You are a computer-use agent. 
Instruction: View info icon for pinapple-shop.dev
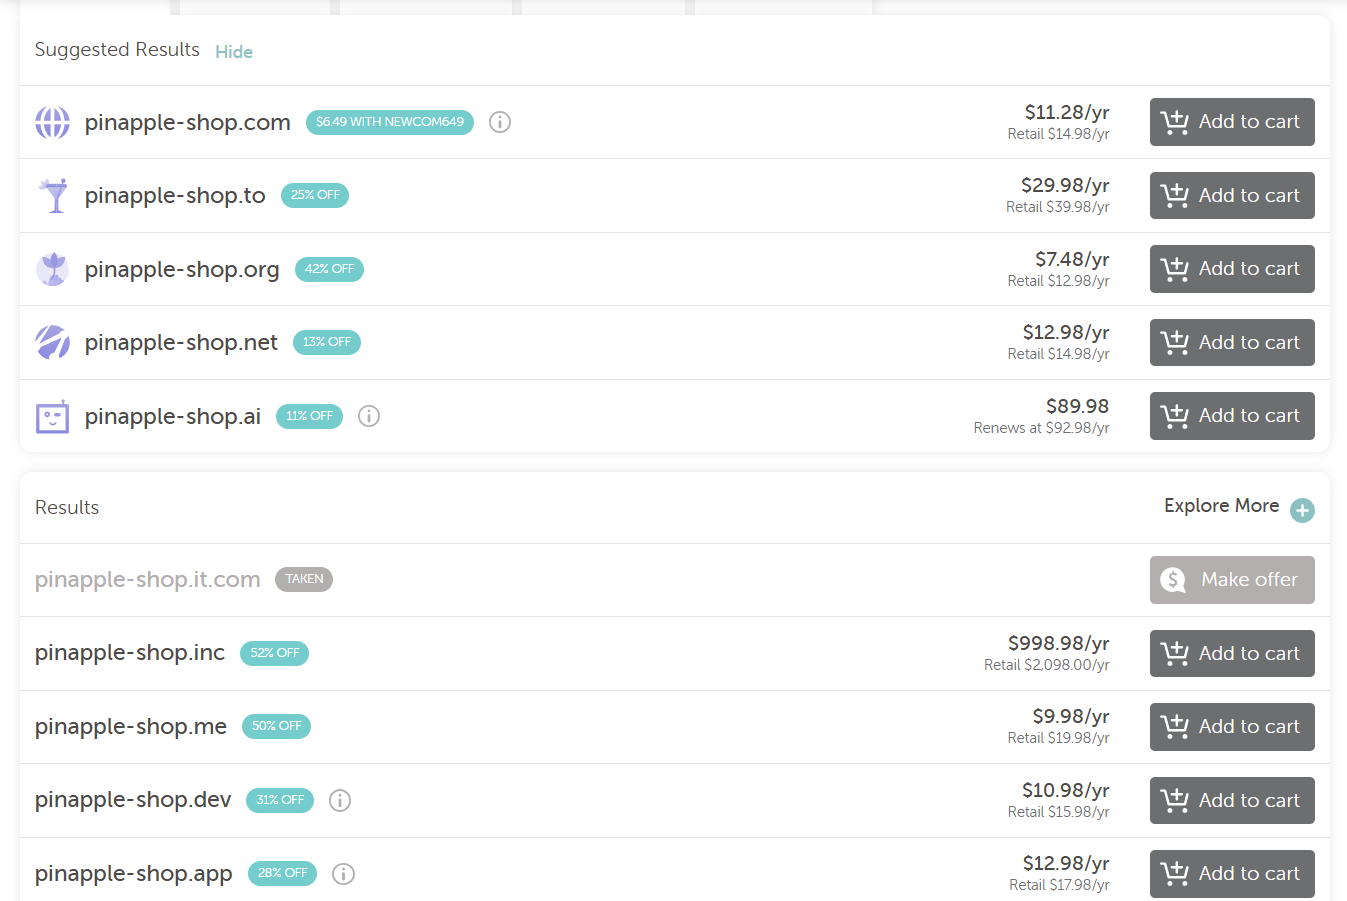click(x=340, y=800)
